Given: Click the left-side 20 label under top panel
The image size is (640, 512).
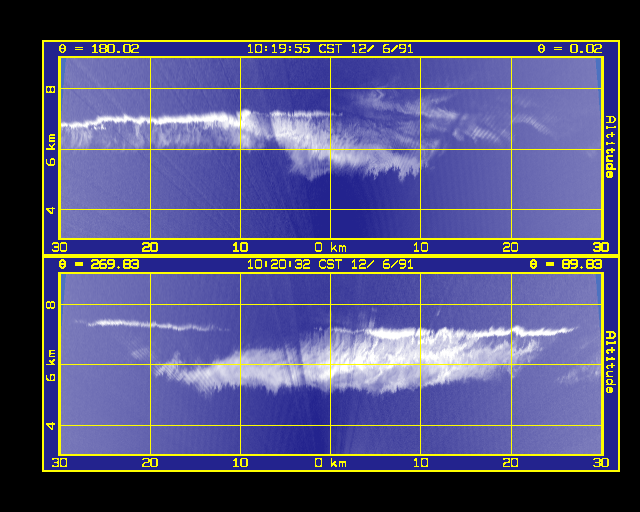Looking at the screenshot, I should click(x=150, y=247).
